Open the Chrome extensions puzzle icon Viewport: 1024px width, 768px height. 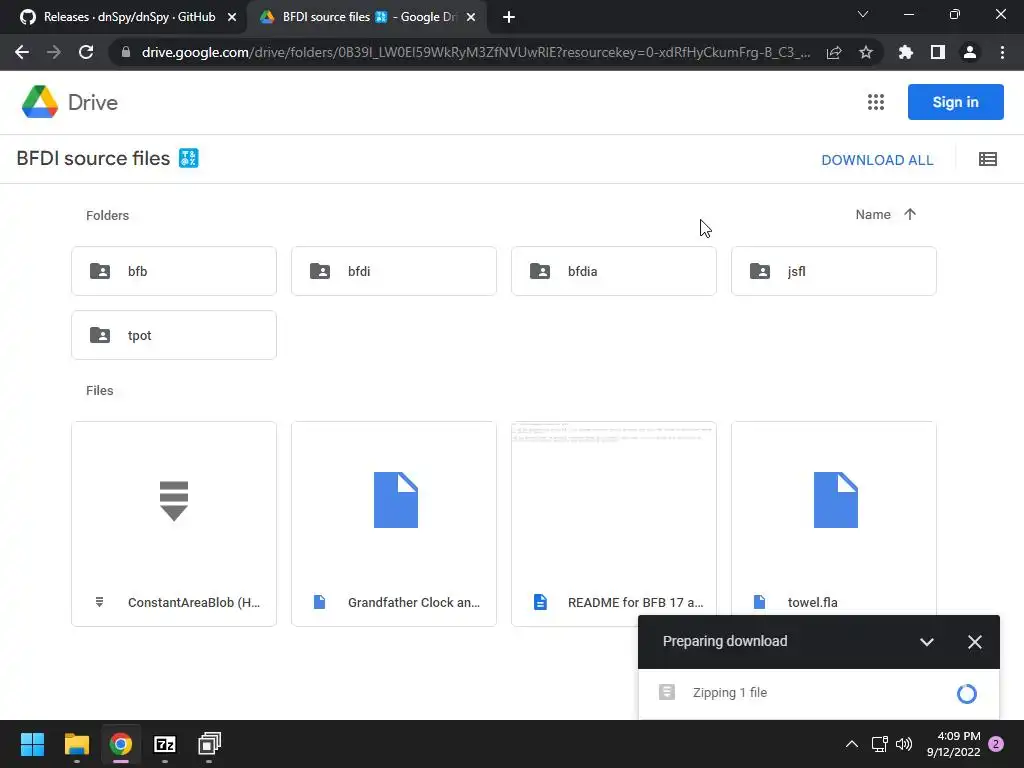(906, 52)
